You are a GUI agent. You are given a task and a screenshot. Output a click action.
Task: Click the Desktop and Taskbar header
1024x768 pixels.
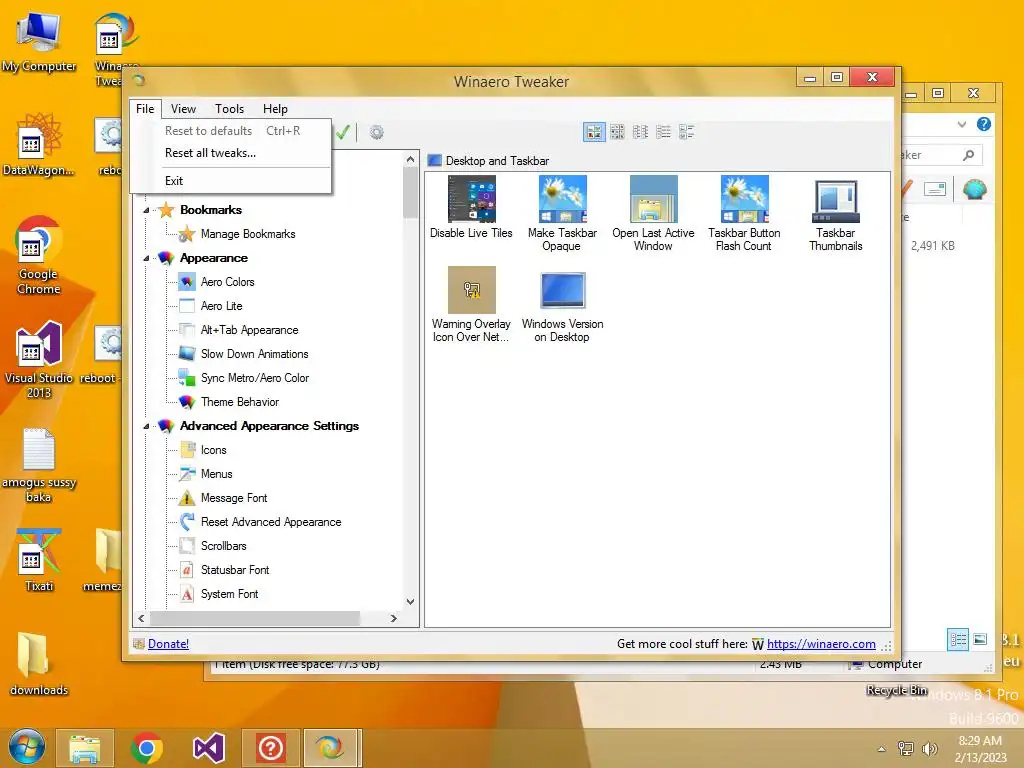(497, 161)
